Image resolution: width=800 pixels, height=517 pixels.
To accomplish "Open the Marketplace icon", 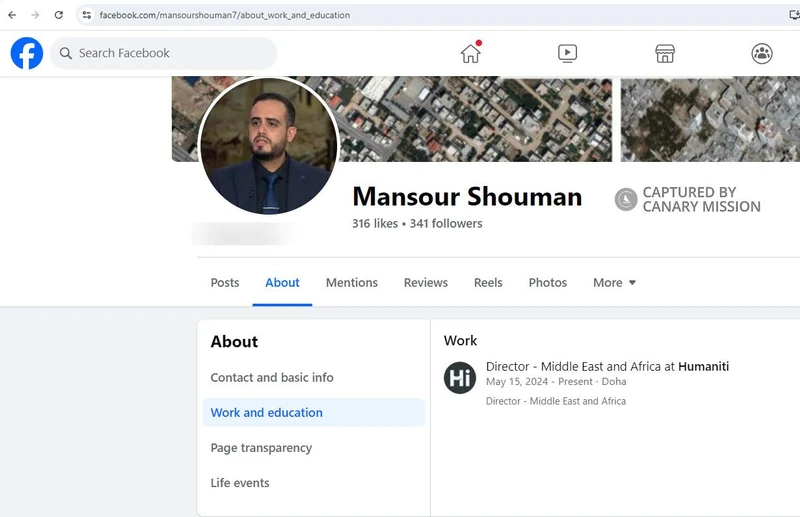I will click(665, 54).
